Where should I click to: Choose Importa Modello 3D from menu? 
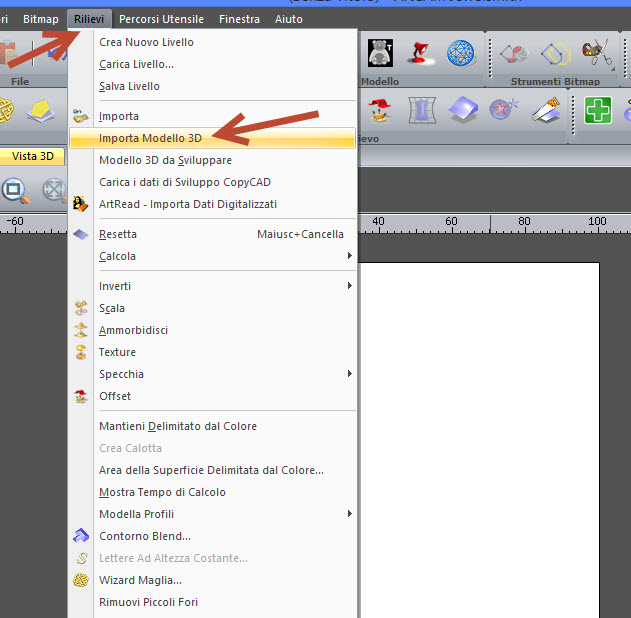point(150,138)
